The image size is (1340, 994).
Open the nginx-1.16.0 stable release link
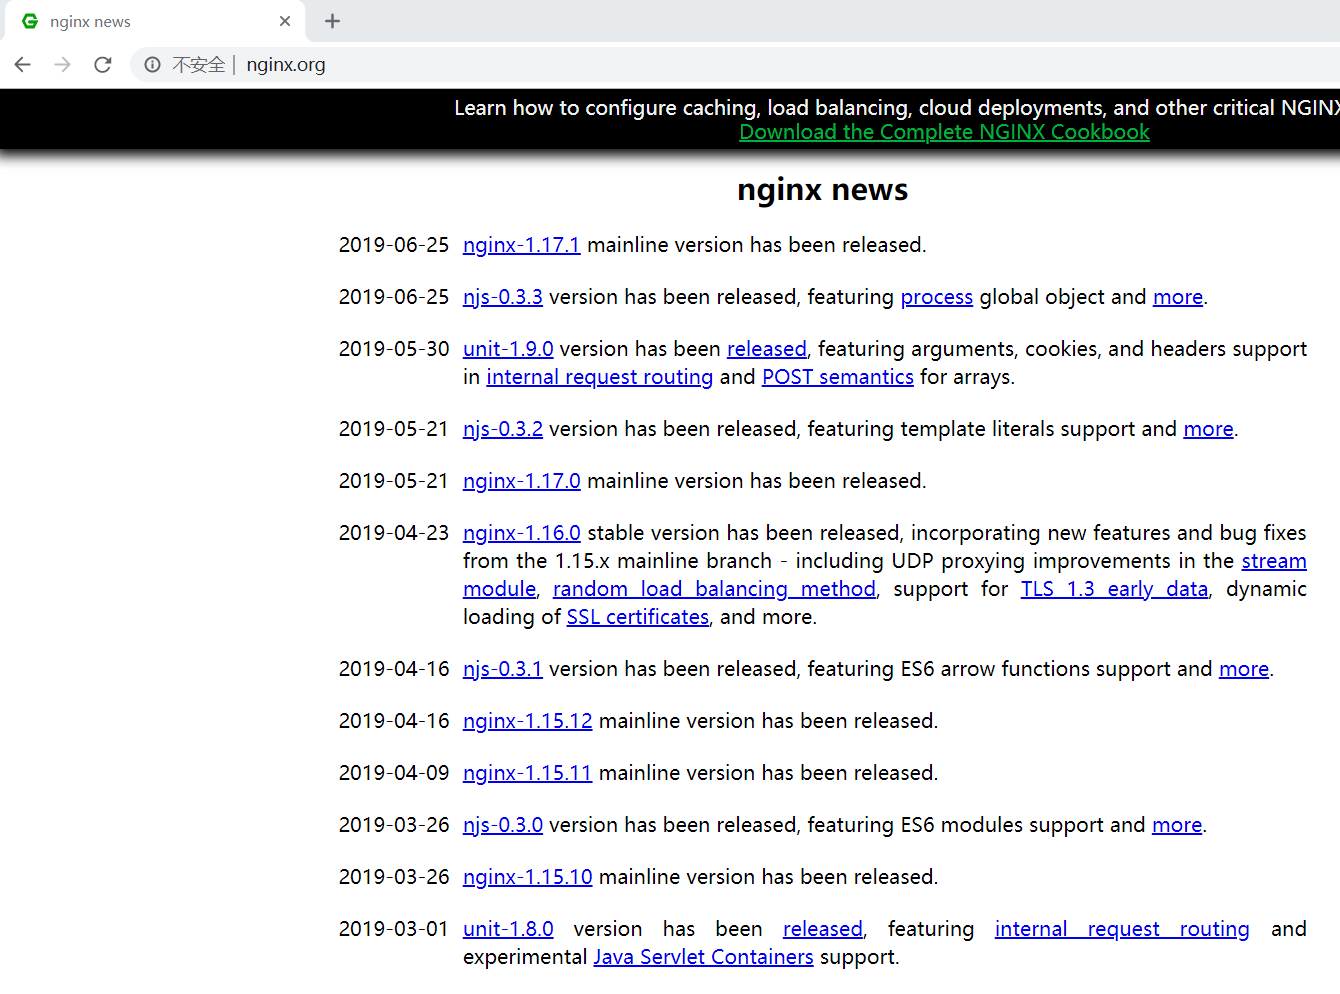tap(521, 533)
